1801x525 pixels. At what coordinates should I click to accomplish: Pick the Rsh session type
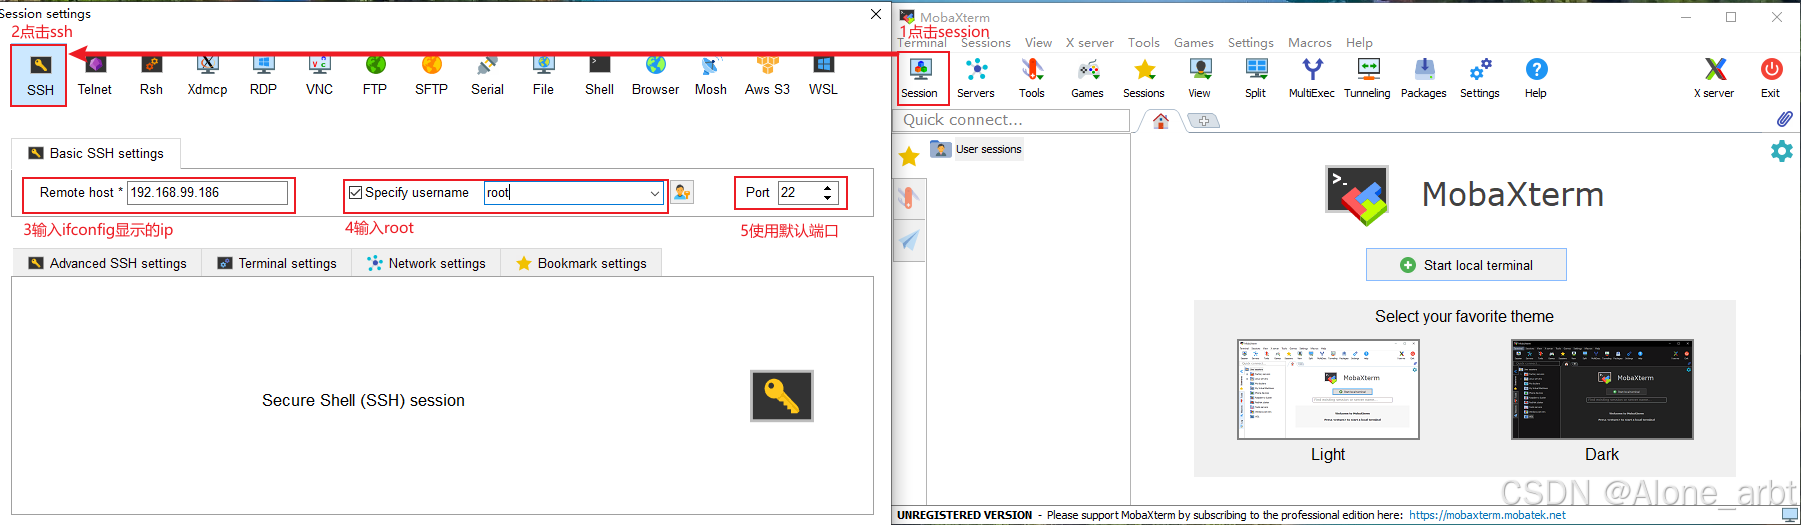click(151, 77)
